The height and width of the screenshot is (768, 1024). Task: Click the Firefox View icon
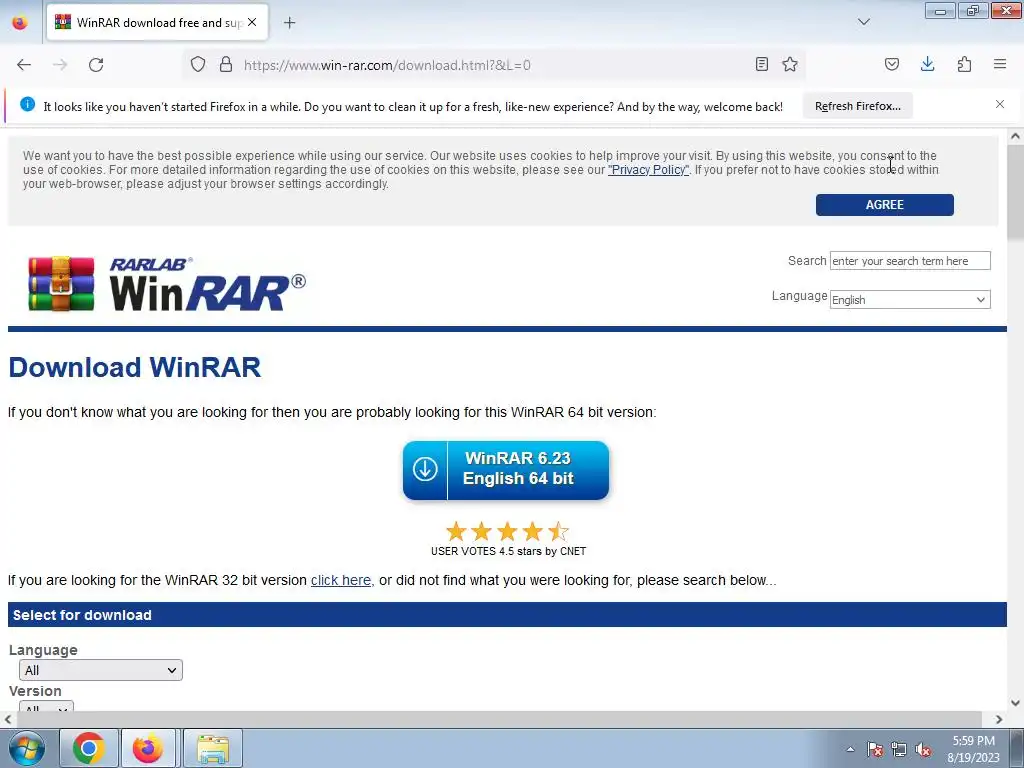tap(20, 22)
